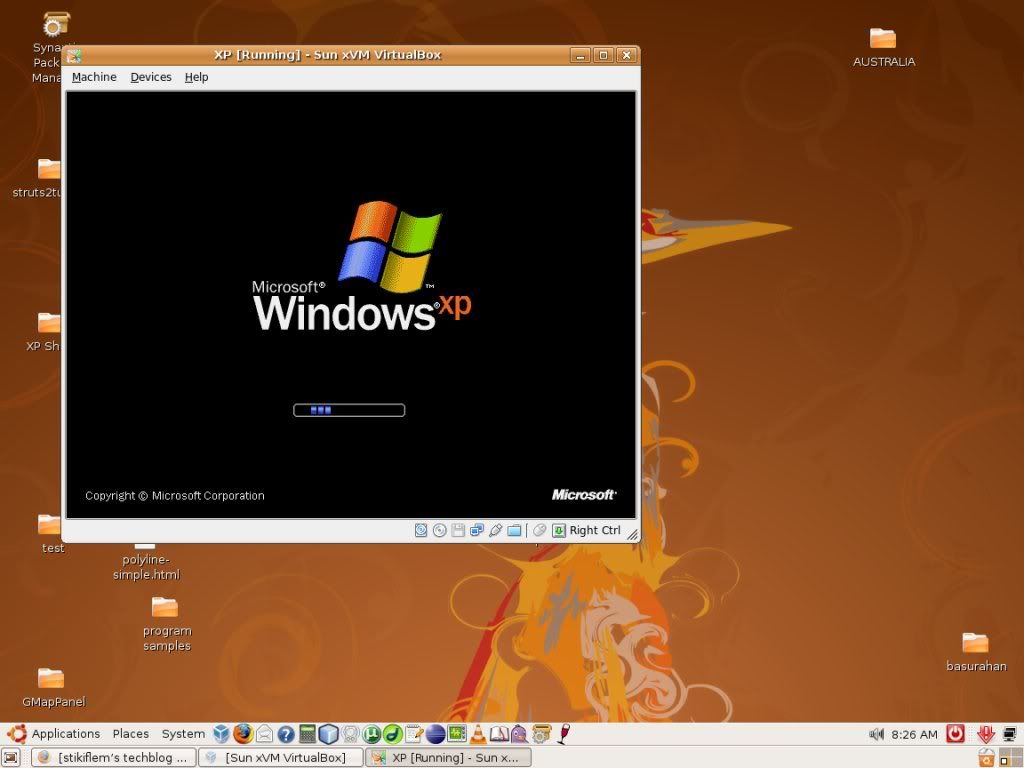Expand the Places menu in the panel
The width and height of the screenshot is (1024, 768).
(x=130, y=734)
